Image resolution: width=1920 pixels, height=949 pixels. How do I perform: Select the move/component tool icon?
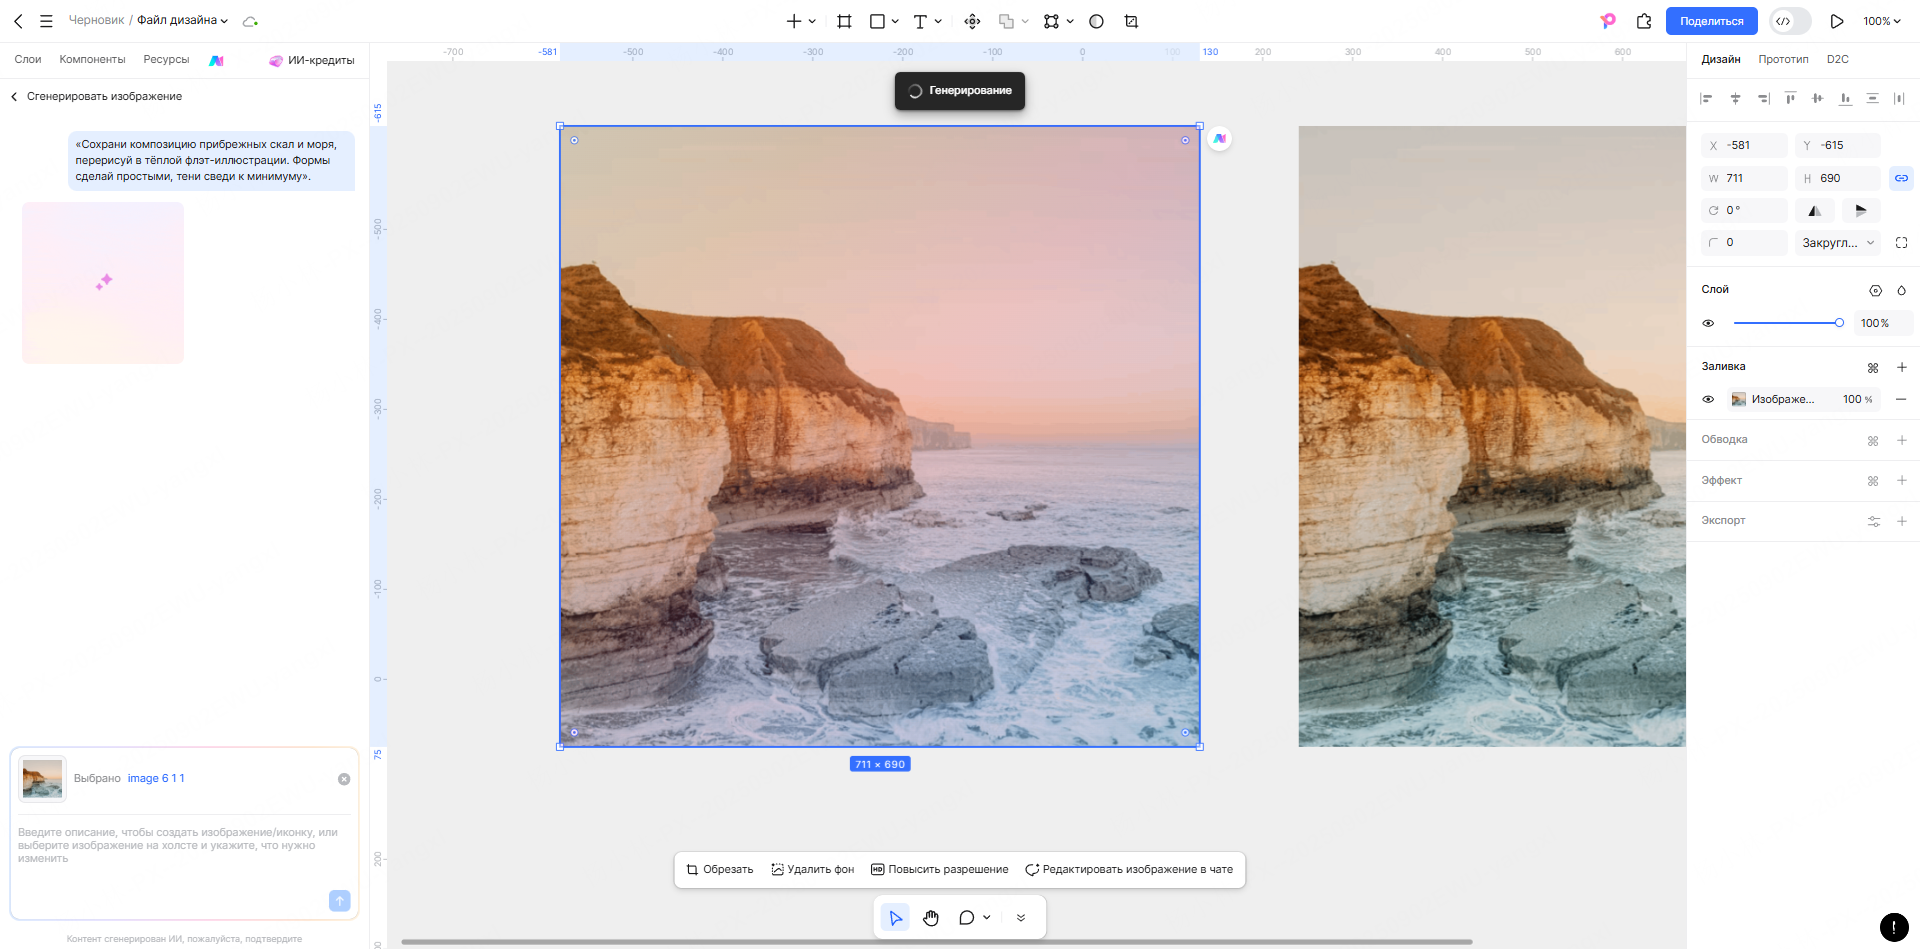tap(972, 21)
